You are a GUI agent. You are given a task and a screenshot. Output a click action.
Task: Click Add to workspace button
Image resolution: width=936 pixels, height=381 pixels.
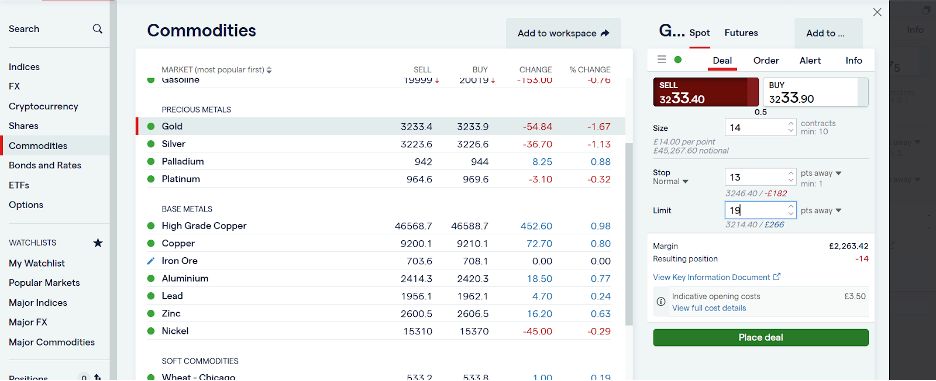point(563,33)
